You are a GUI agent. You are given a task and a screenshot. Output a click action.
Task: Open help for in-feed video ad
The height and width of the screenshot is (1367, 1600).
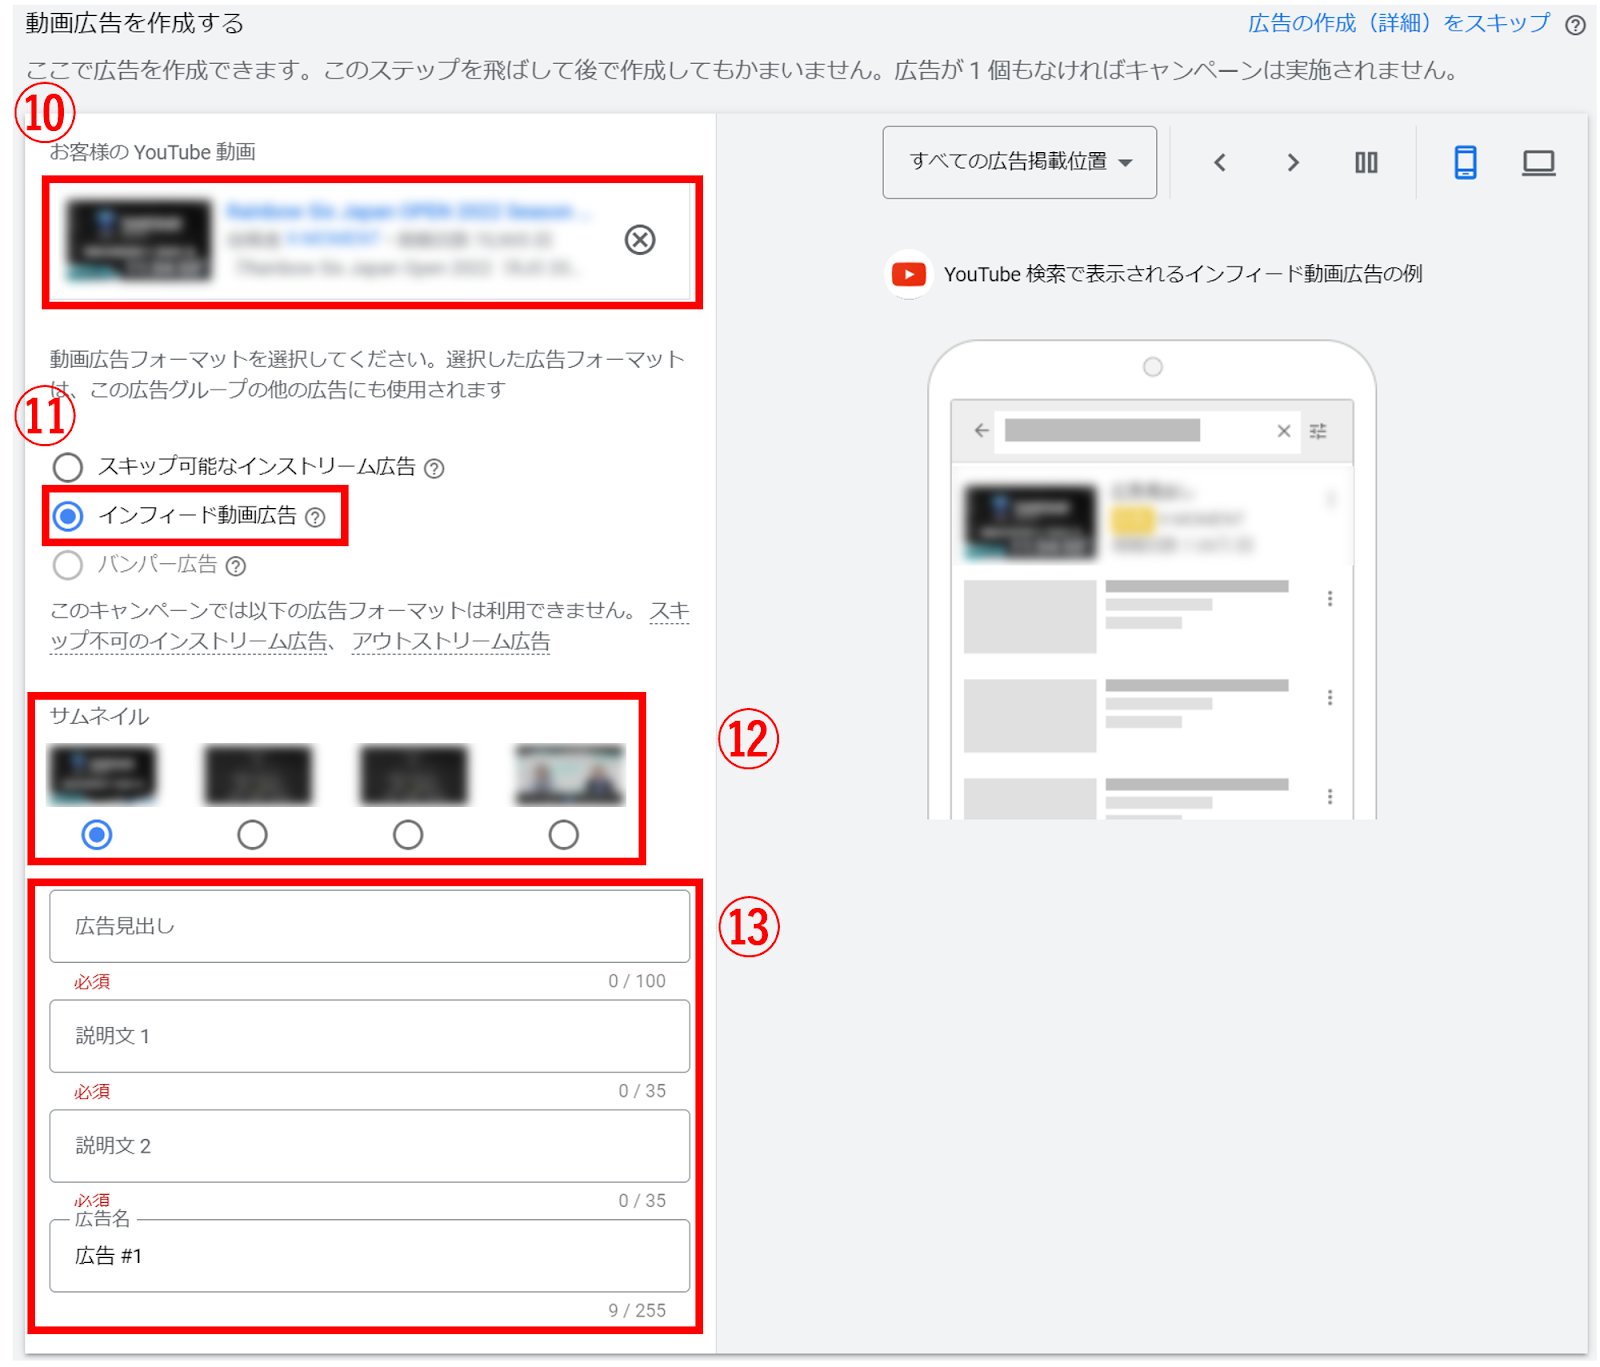(x=315, y=517)
